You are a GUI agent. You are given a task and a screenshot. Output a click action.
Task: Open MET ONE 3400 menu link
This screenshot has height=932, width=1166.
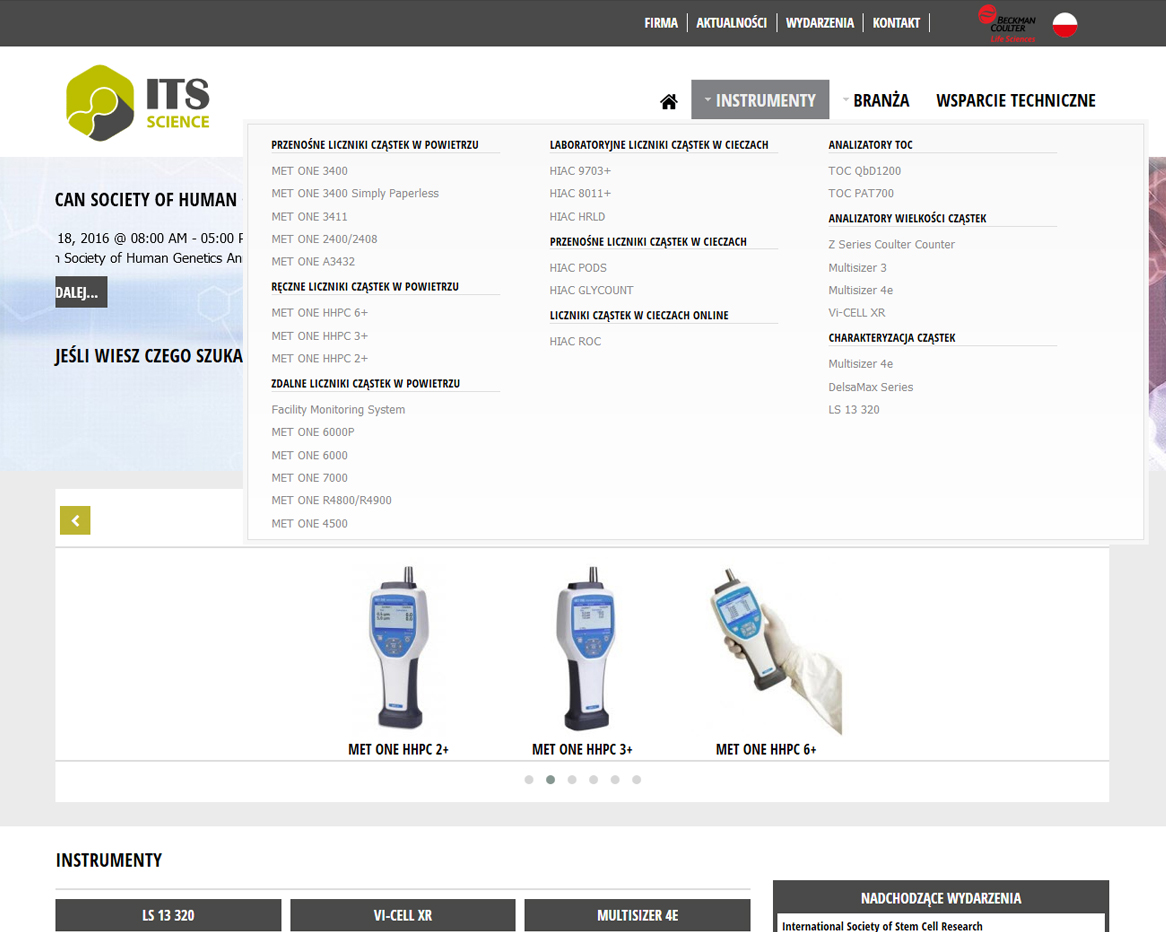[309, 171]
